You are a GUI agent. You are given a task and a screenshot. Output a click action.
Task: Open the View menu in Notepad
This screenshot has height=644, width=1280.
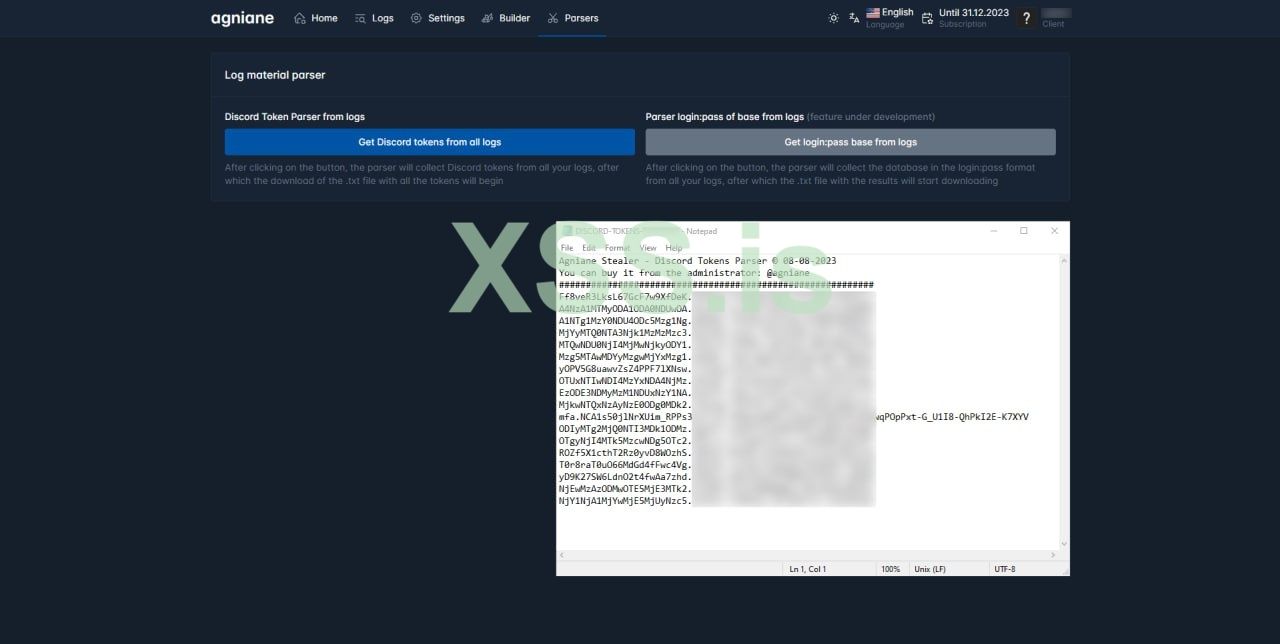[648, 248]
